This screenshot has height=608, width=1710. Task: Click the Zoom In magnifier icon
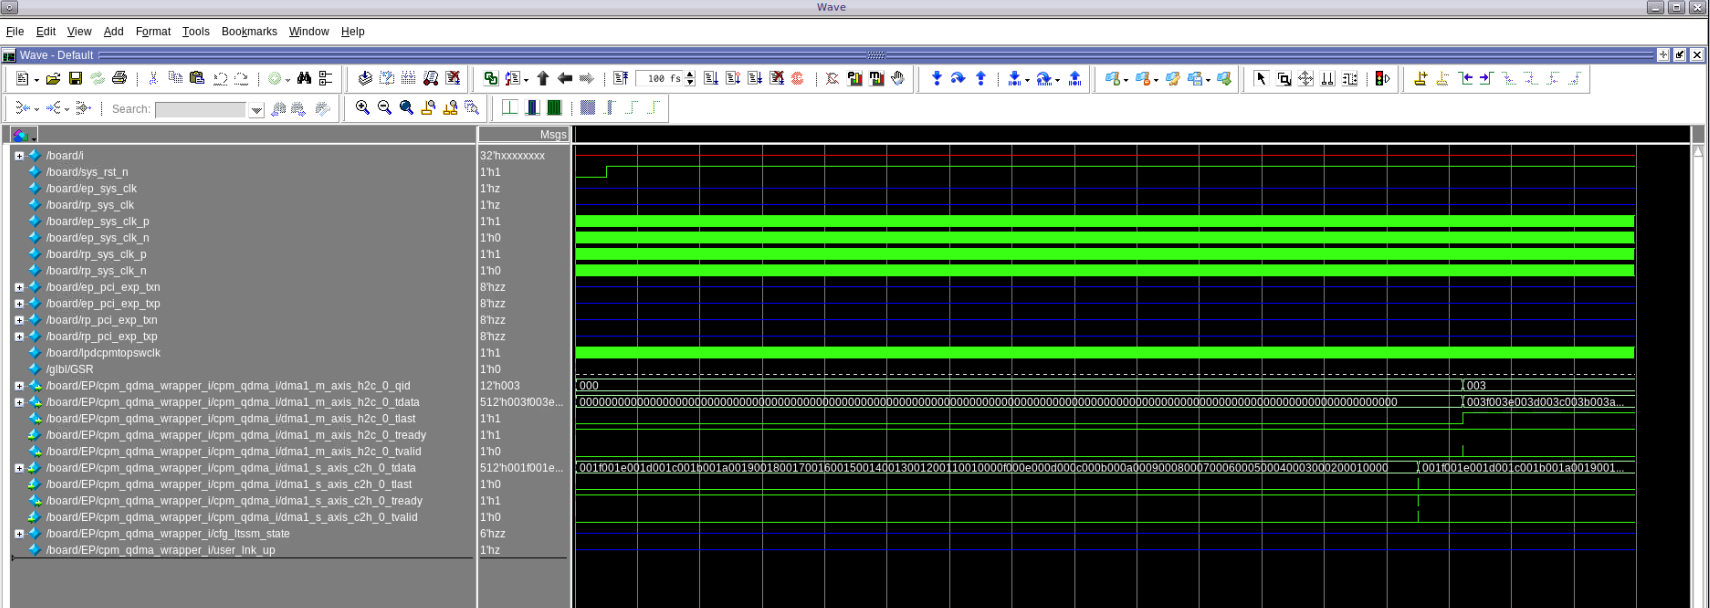tap(363, 108)
